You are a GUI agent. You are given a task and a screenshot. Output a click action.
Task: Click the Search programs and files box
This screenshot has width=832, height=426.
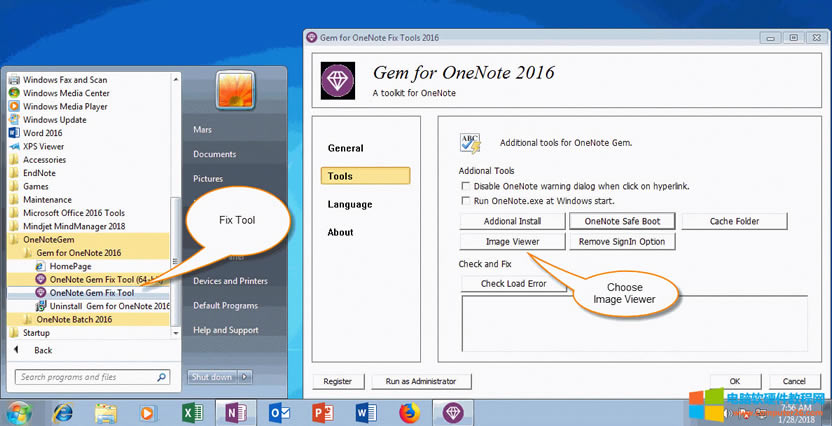click(90, 377)
